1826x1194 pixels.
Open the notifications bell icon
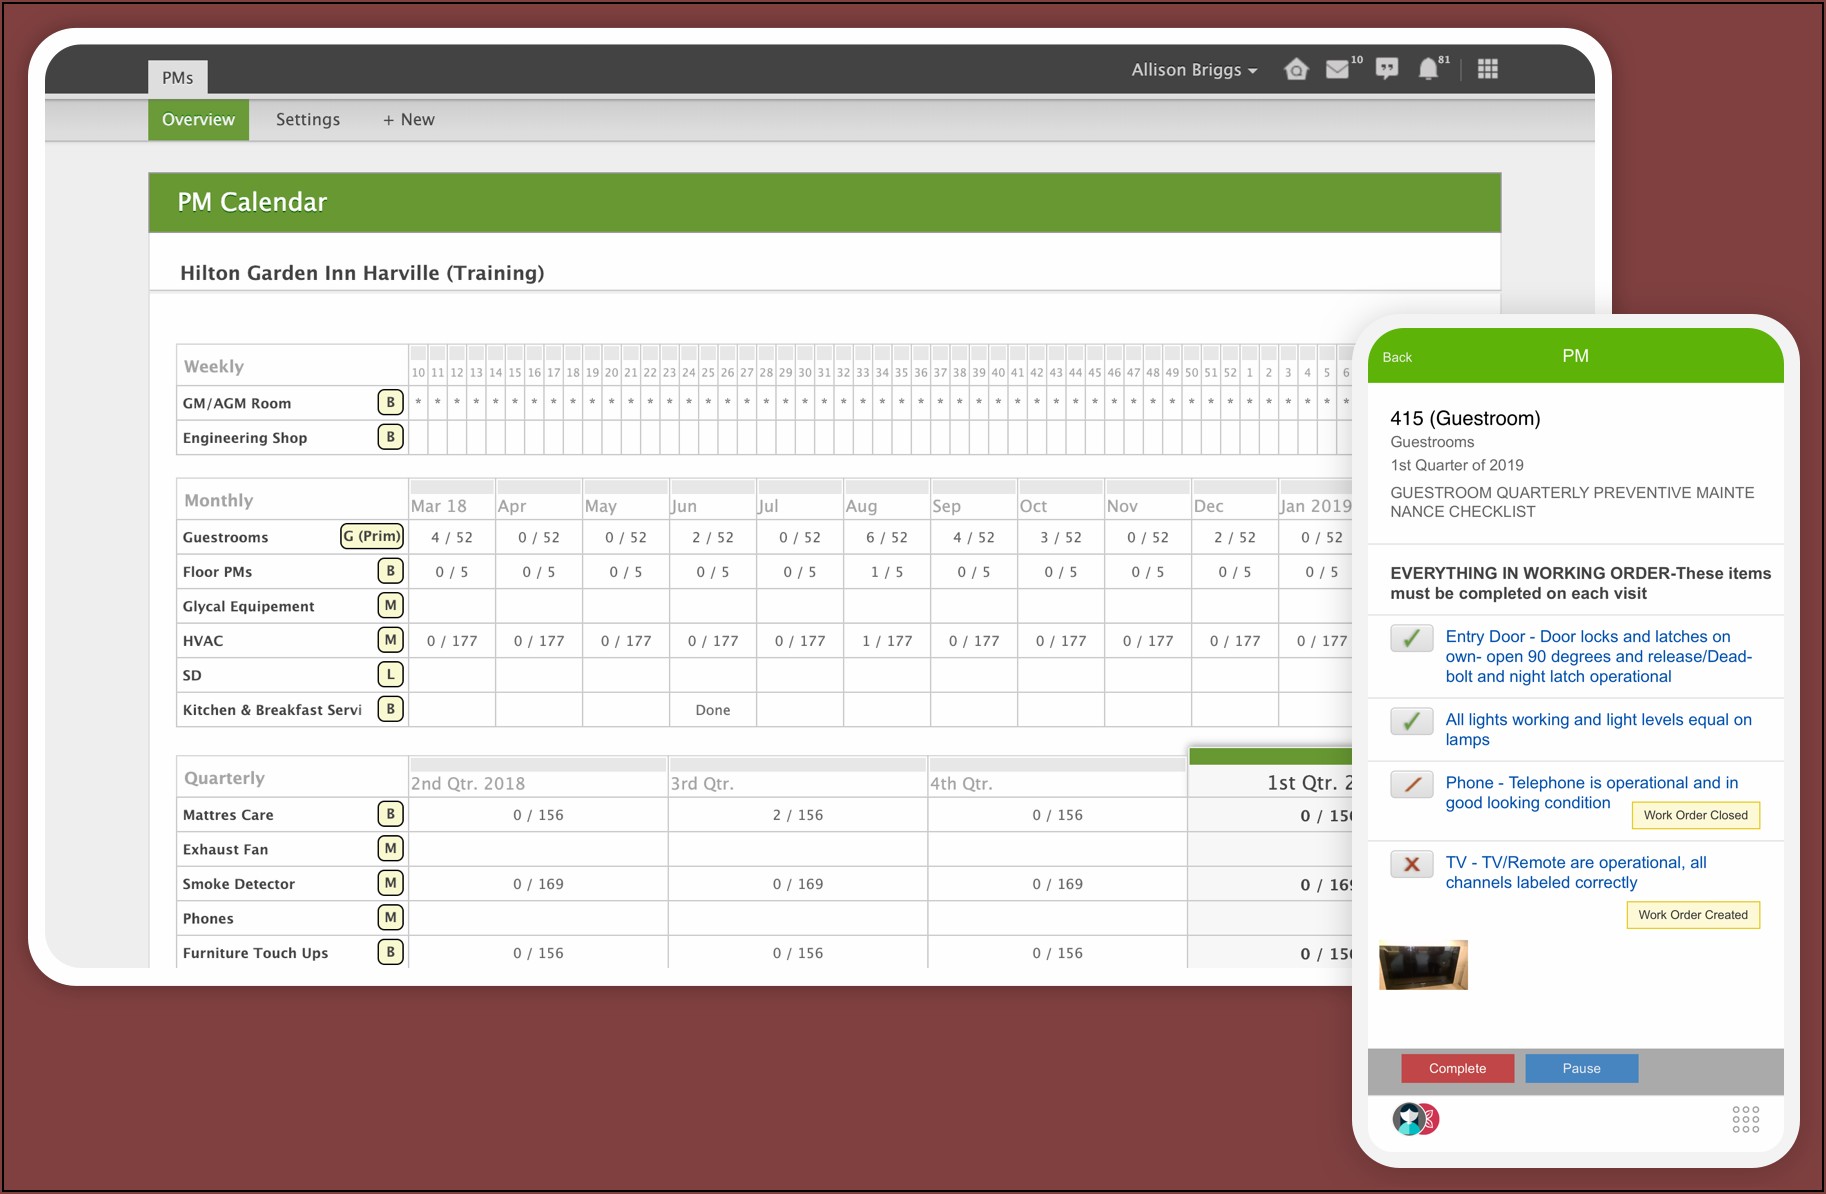coord(1428,69)
